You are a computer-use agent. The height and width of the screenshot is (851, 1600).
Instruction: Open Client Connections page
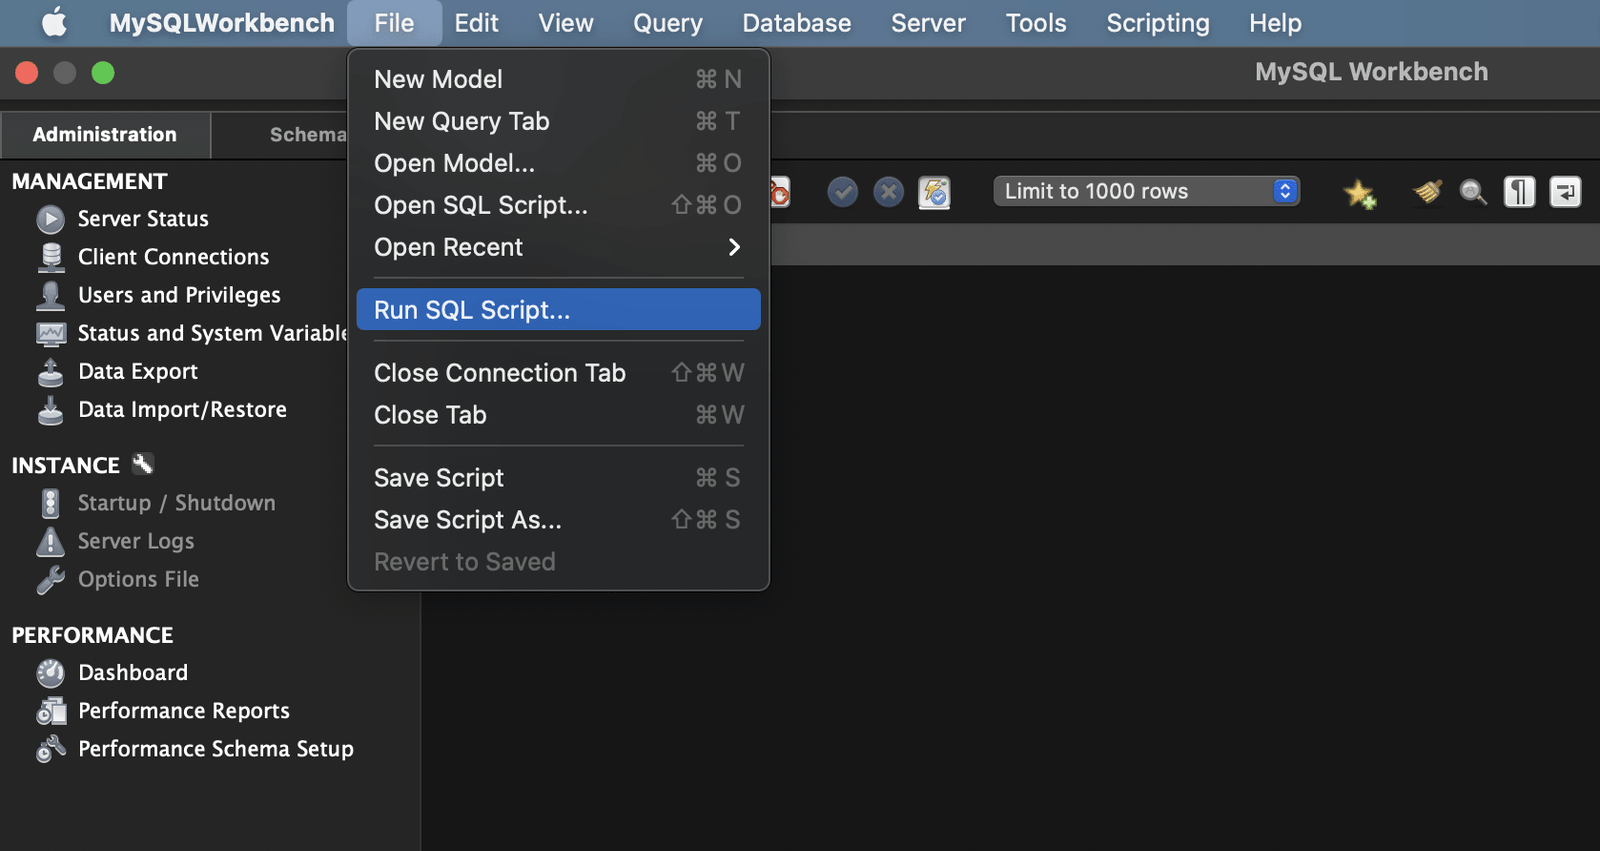pyautogui.click(x=173, y=257)
